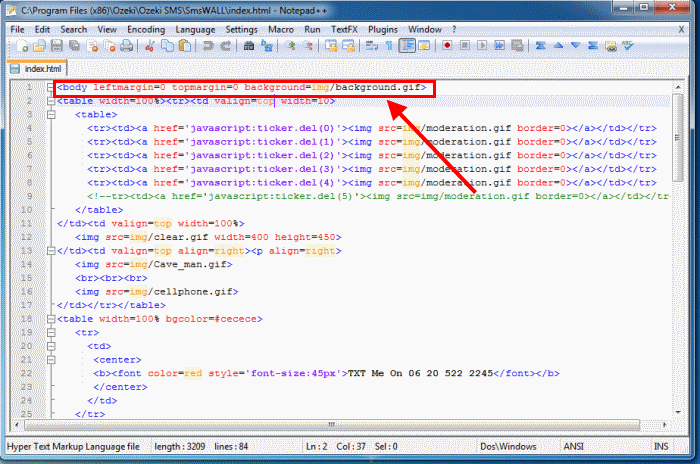Open the Window menu
Screen dimensions: 700x464
coord(425,29)
